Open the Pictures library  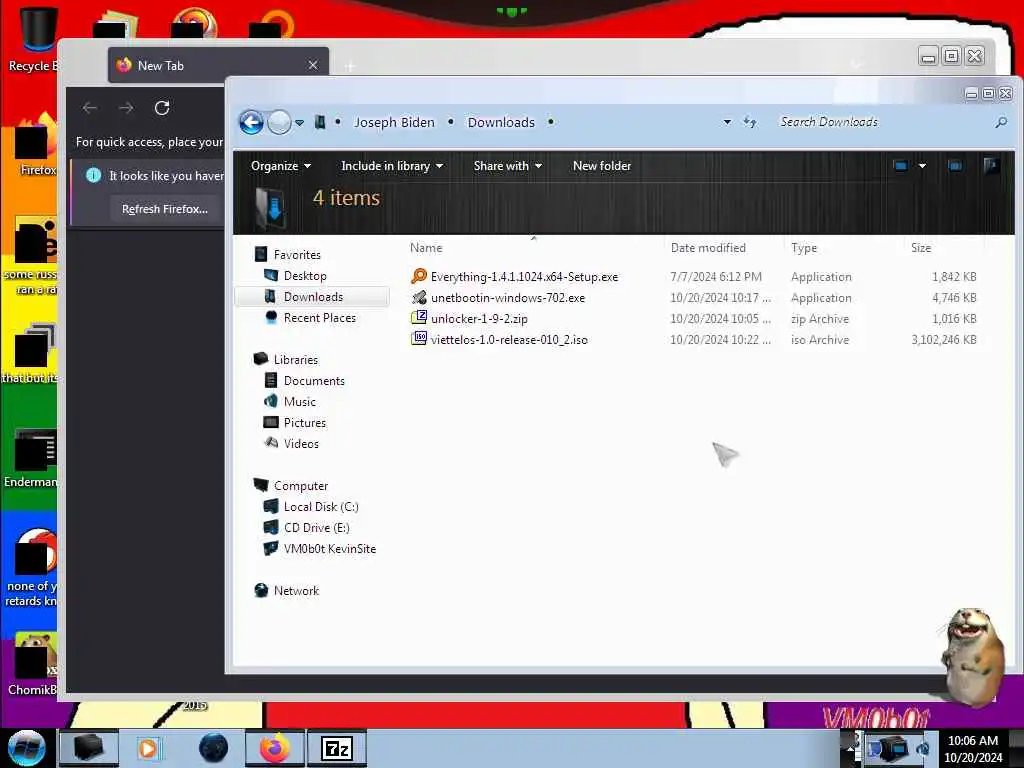304,423
